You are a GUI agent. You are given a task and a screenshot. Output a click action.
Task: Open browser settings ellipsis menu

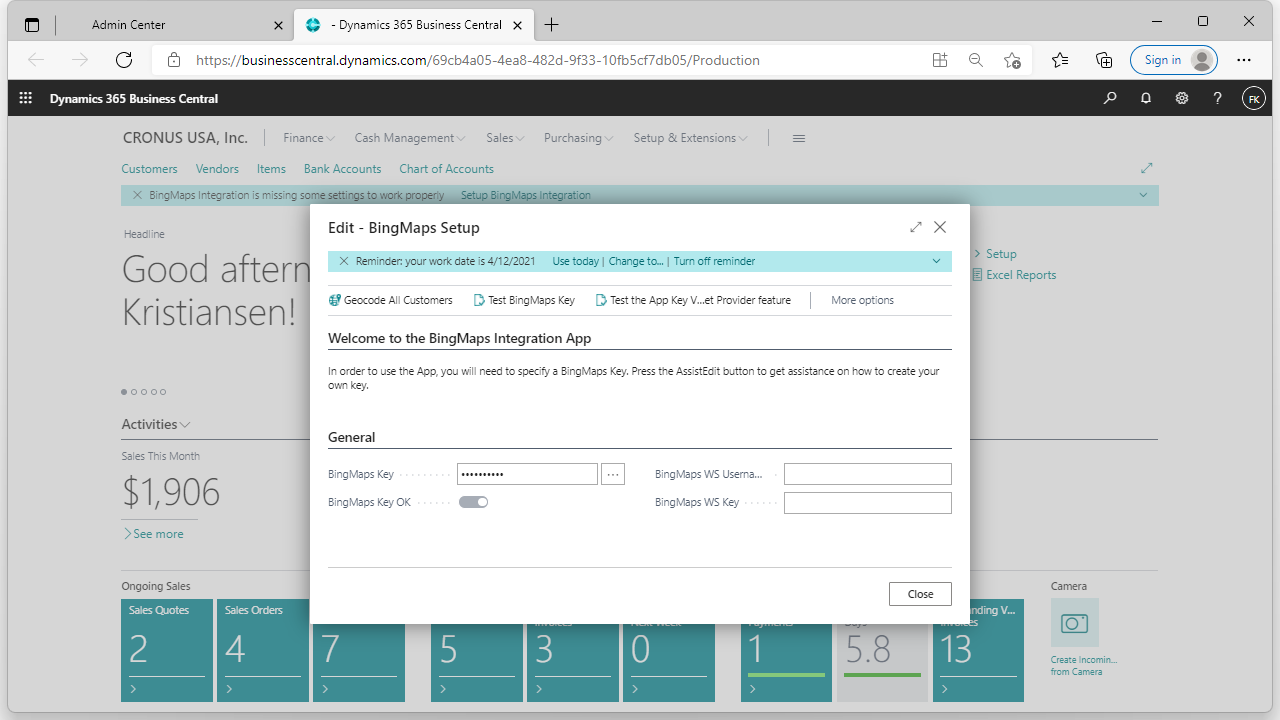[1244, 60]
